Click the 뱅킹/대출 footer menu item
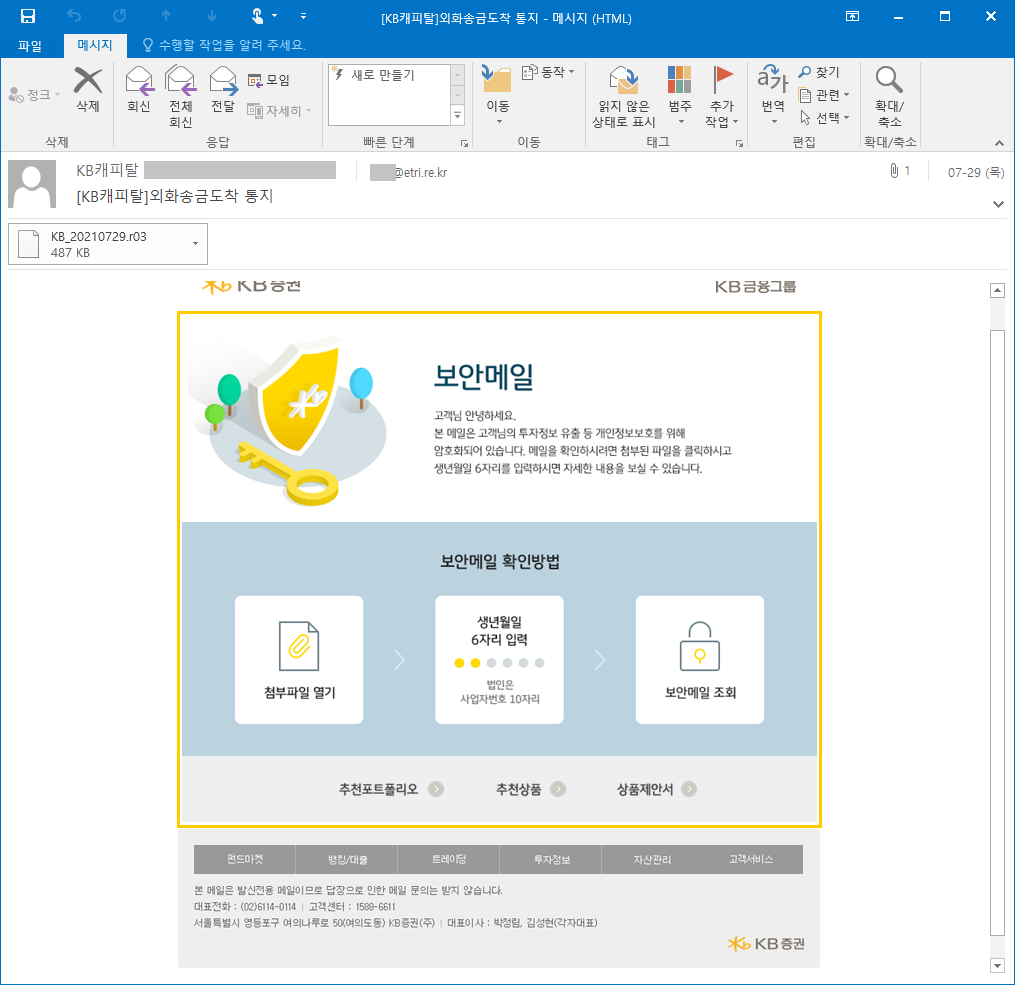1015x985 pixels. [x=347, y=859]
